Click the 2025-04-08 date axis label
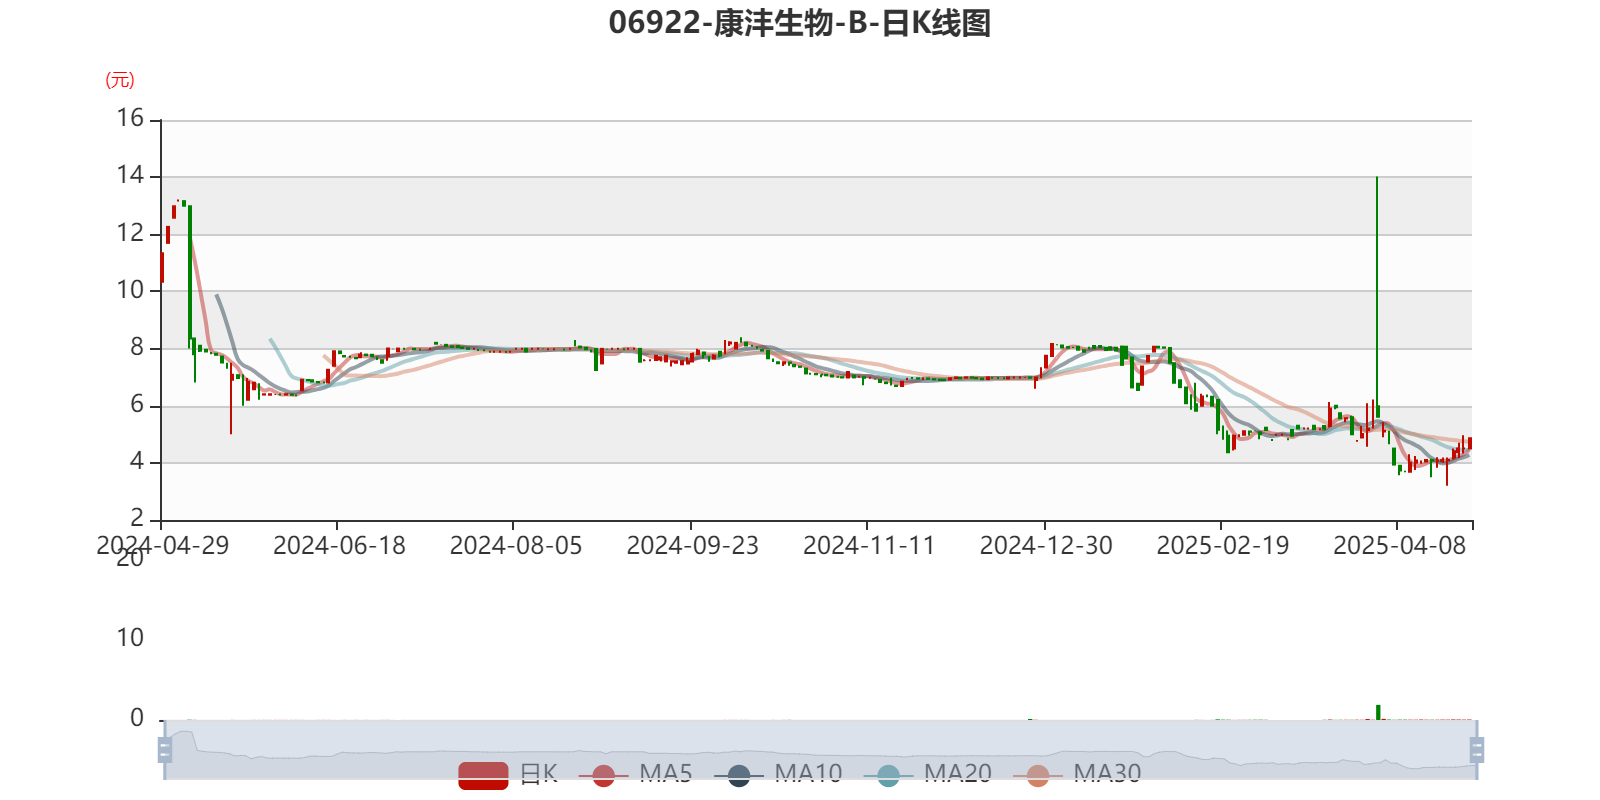The height and width of the screenshot is (800, 1600). [1399, 545]
